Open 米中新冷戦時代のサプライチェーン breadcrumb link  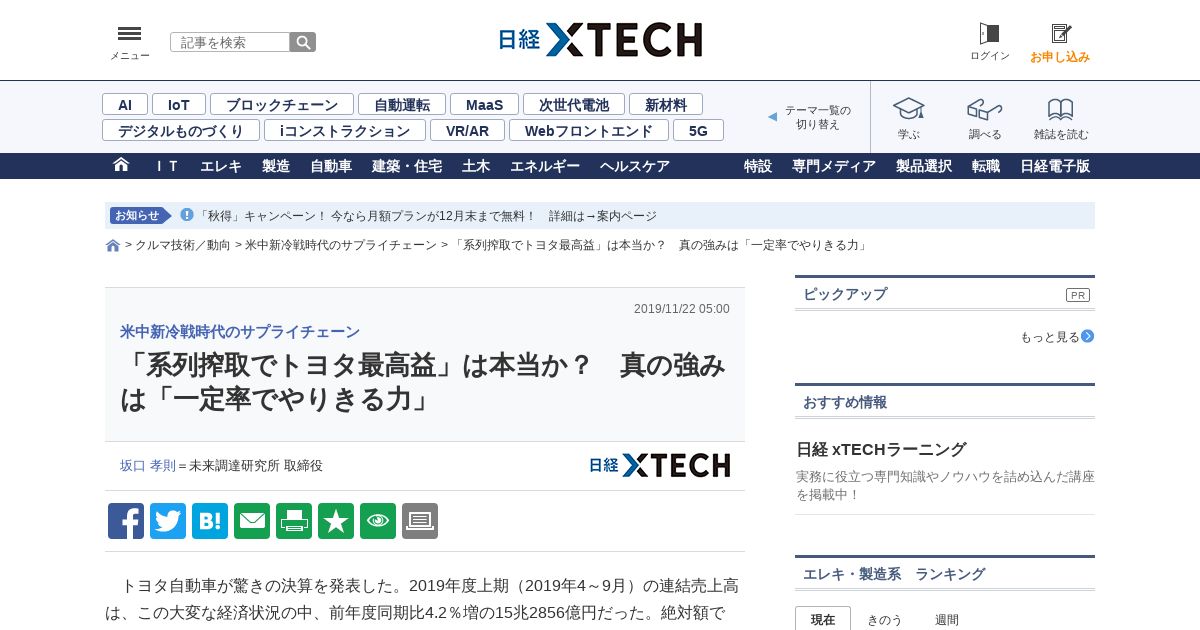coord(341,245)
